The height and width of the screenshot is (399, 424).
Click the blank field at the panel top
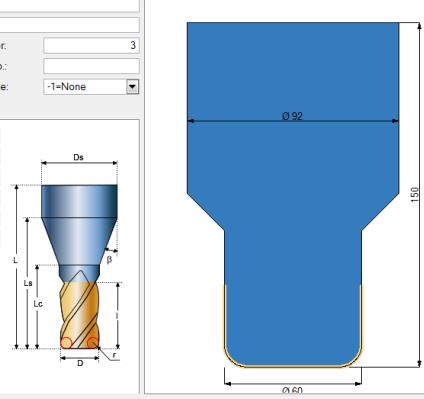[69, 25]
